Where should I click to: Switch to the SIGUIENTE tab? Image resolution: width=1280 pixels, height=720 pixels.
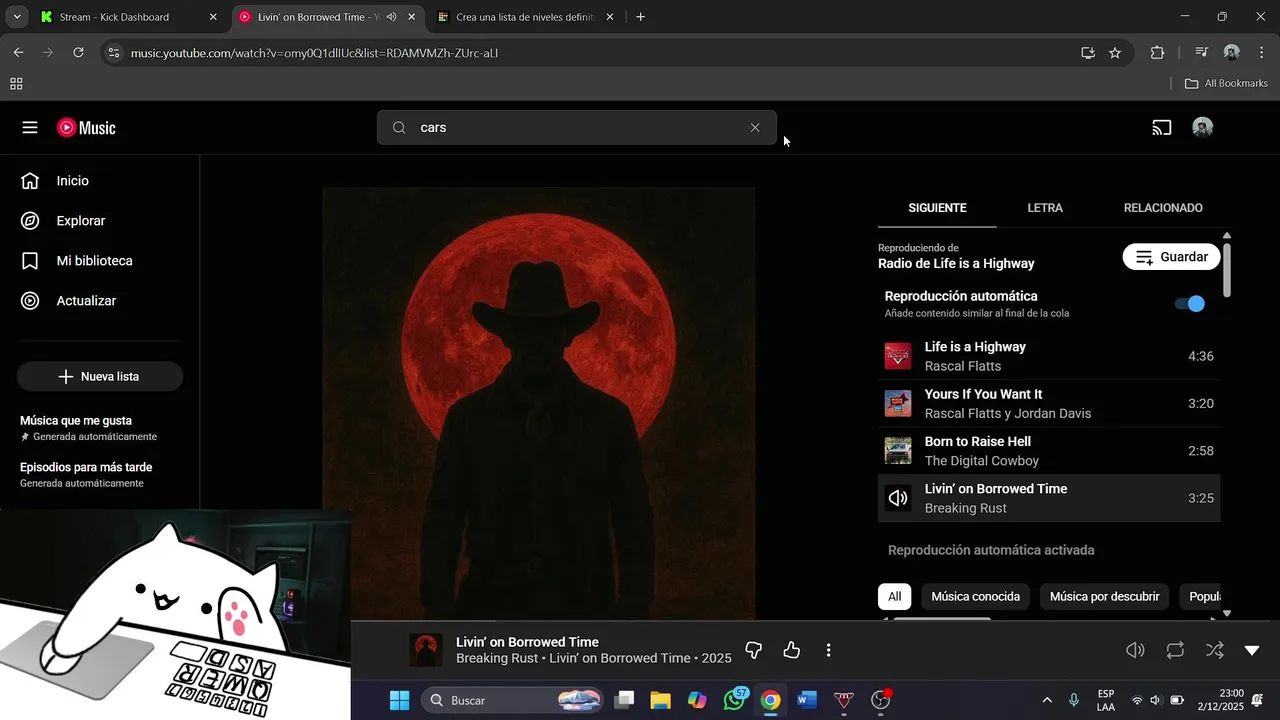pos(937,208)
